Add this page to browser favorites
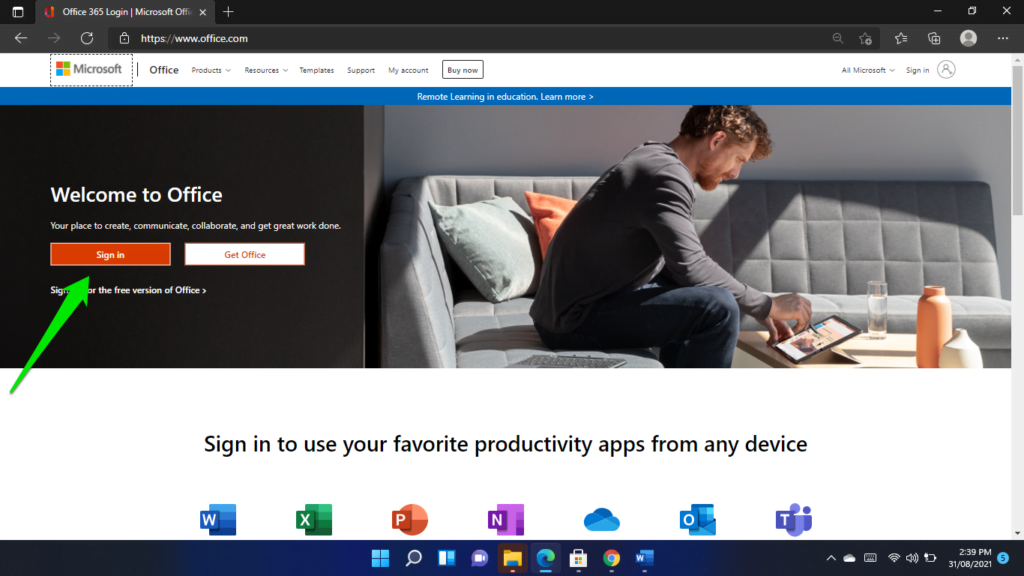Image resolution: width=1024 pixels, height=576 pixels. [868, 38]
